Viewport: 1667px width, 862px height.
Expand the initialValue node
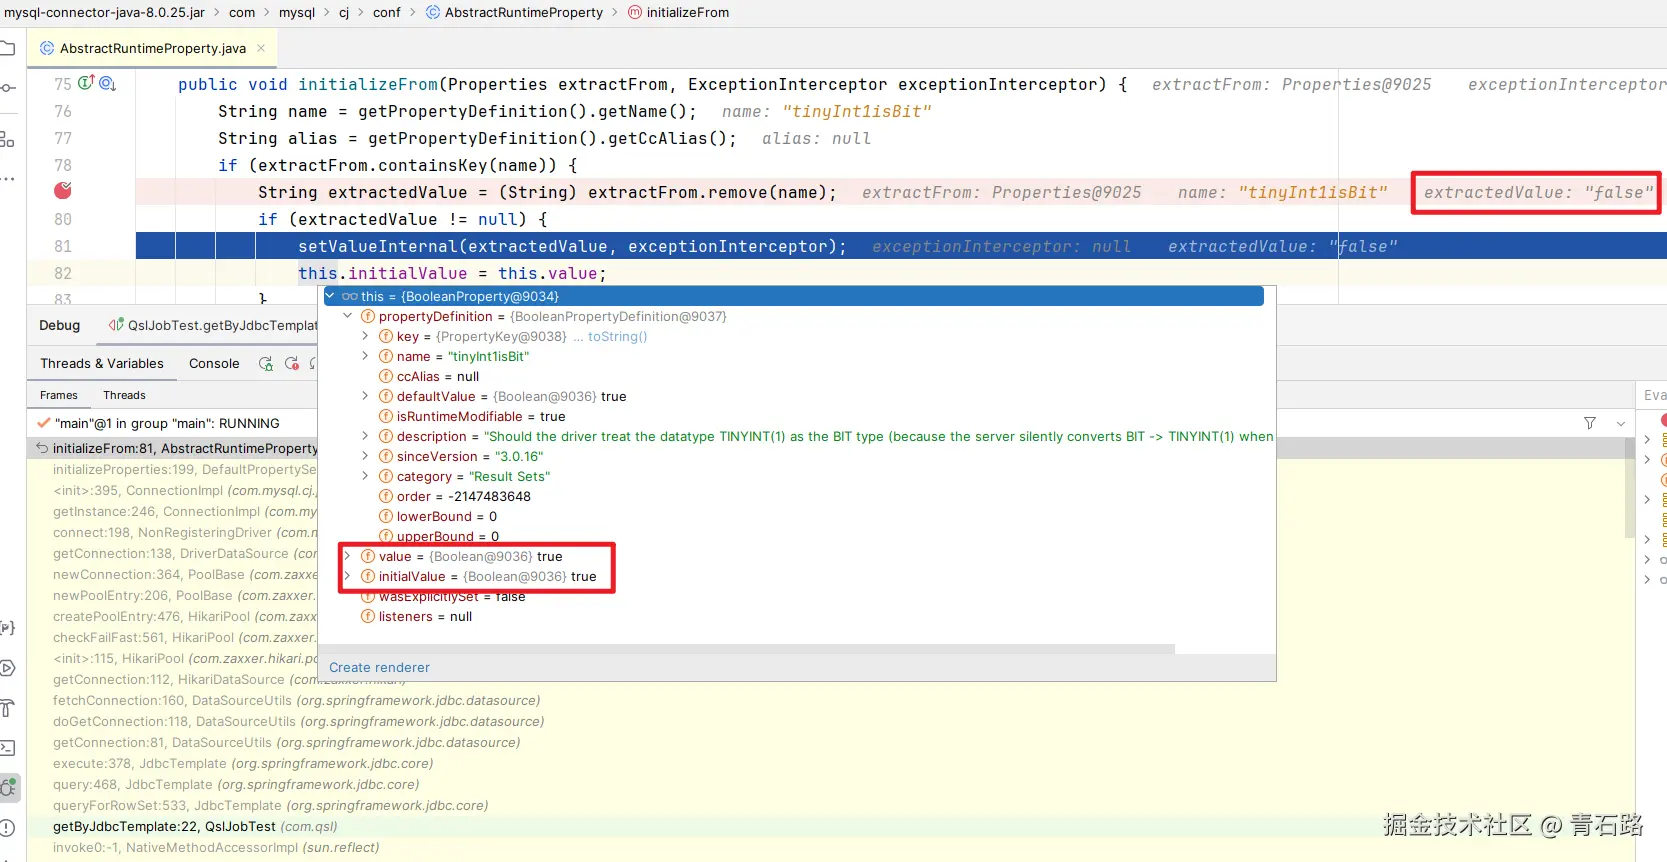coord(348,576)
